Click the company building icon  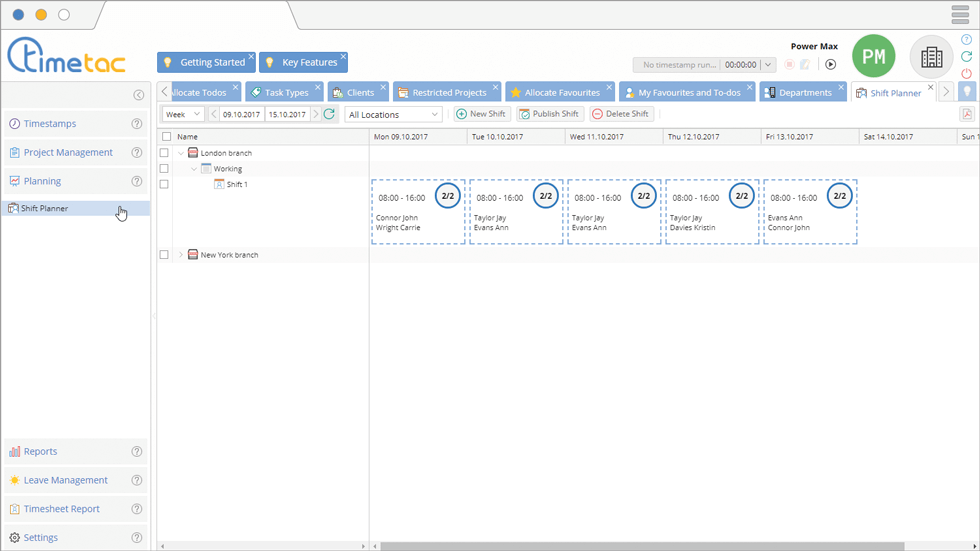931,57
